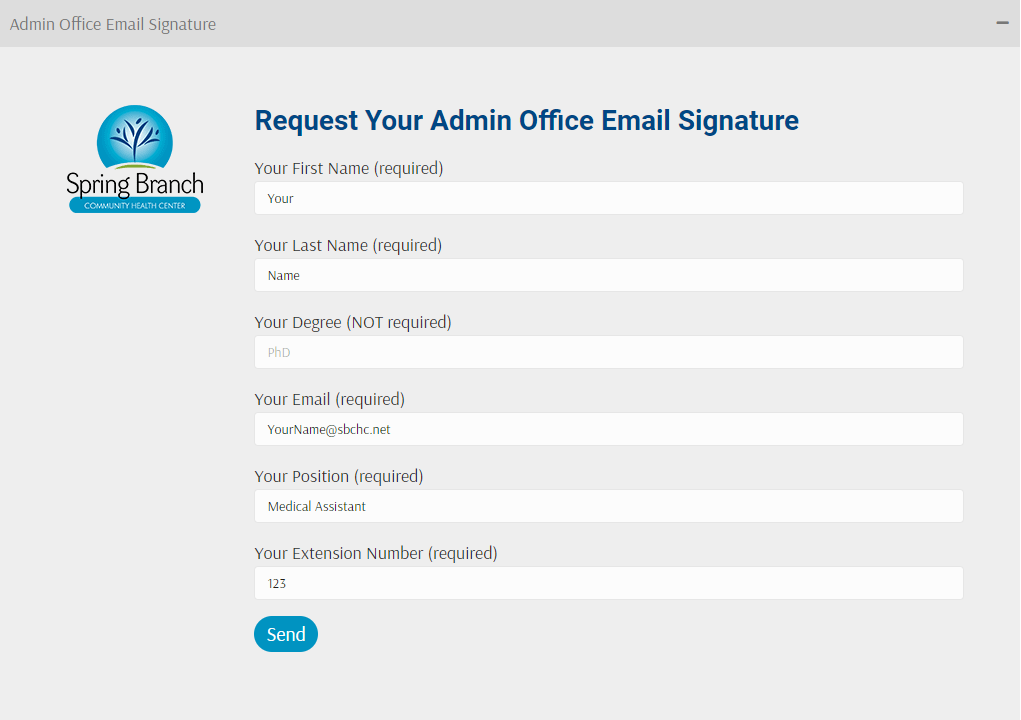Image resolution: width=1021 pixels, height=720 pixels.
Task: Click the Your Email (required) label
Action: tap(329, 399)
